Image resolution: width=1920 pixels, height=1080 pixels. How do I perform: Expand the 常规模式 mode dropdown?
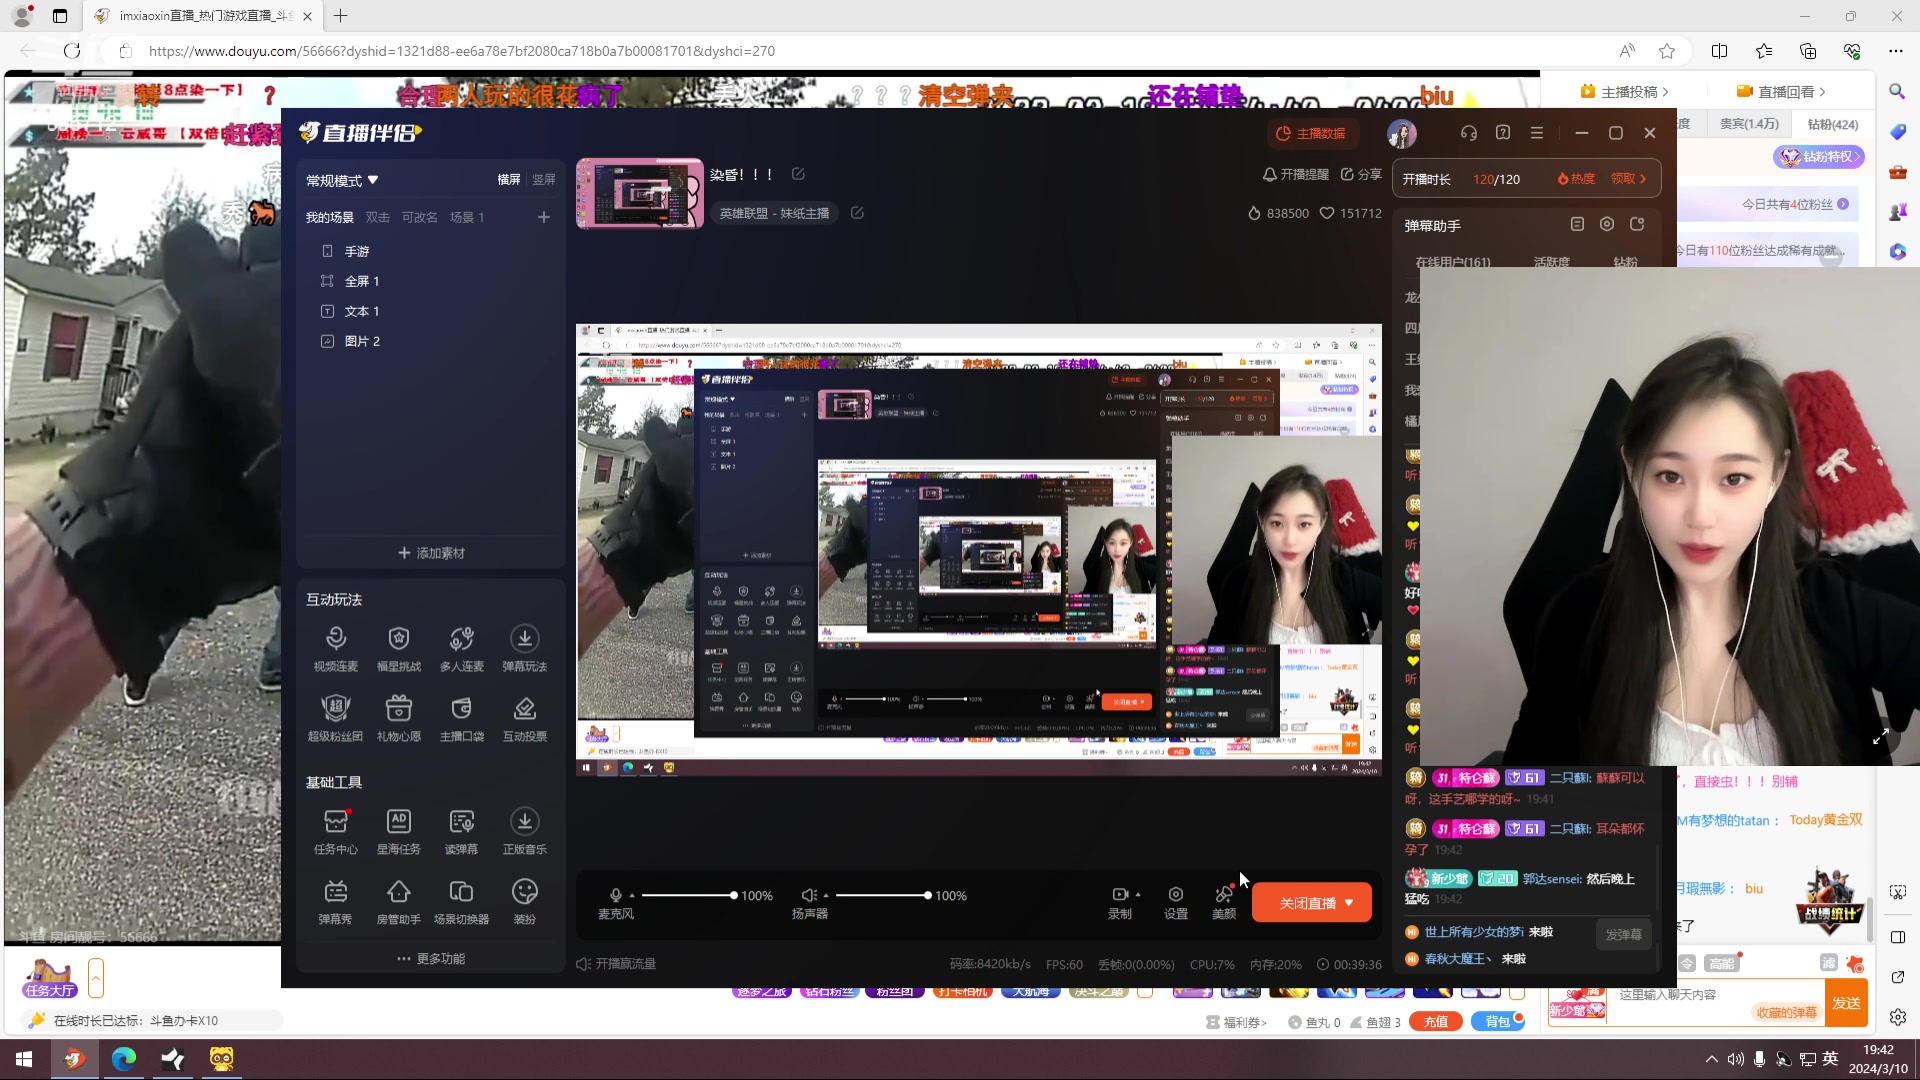point(373,180)
